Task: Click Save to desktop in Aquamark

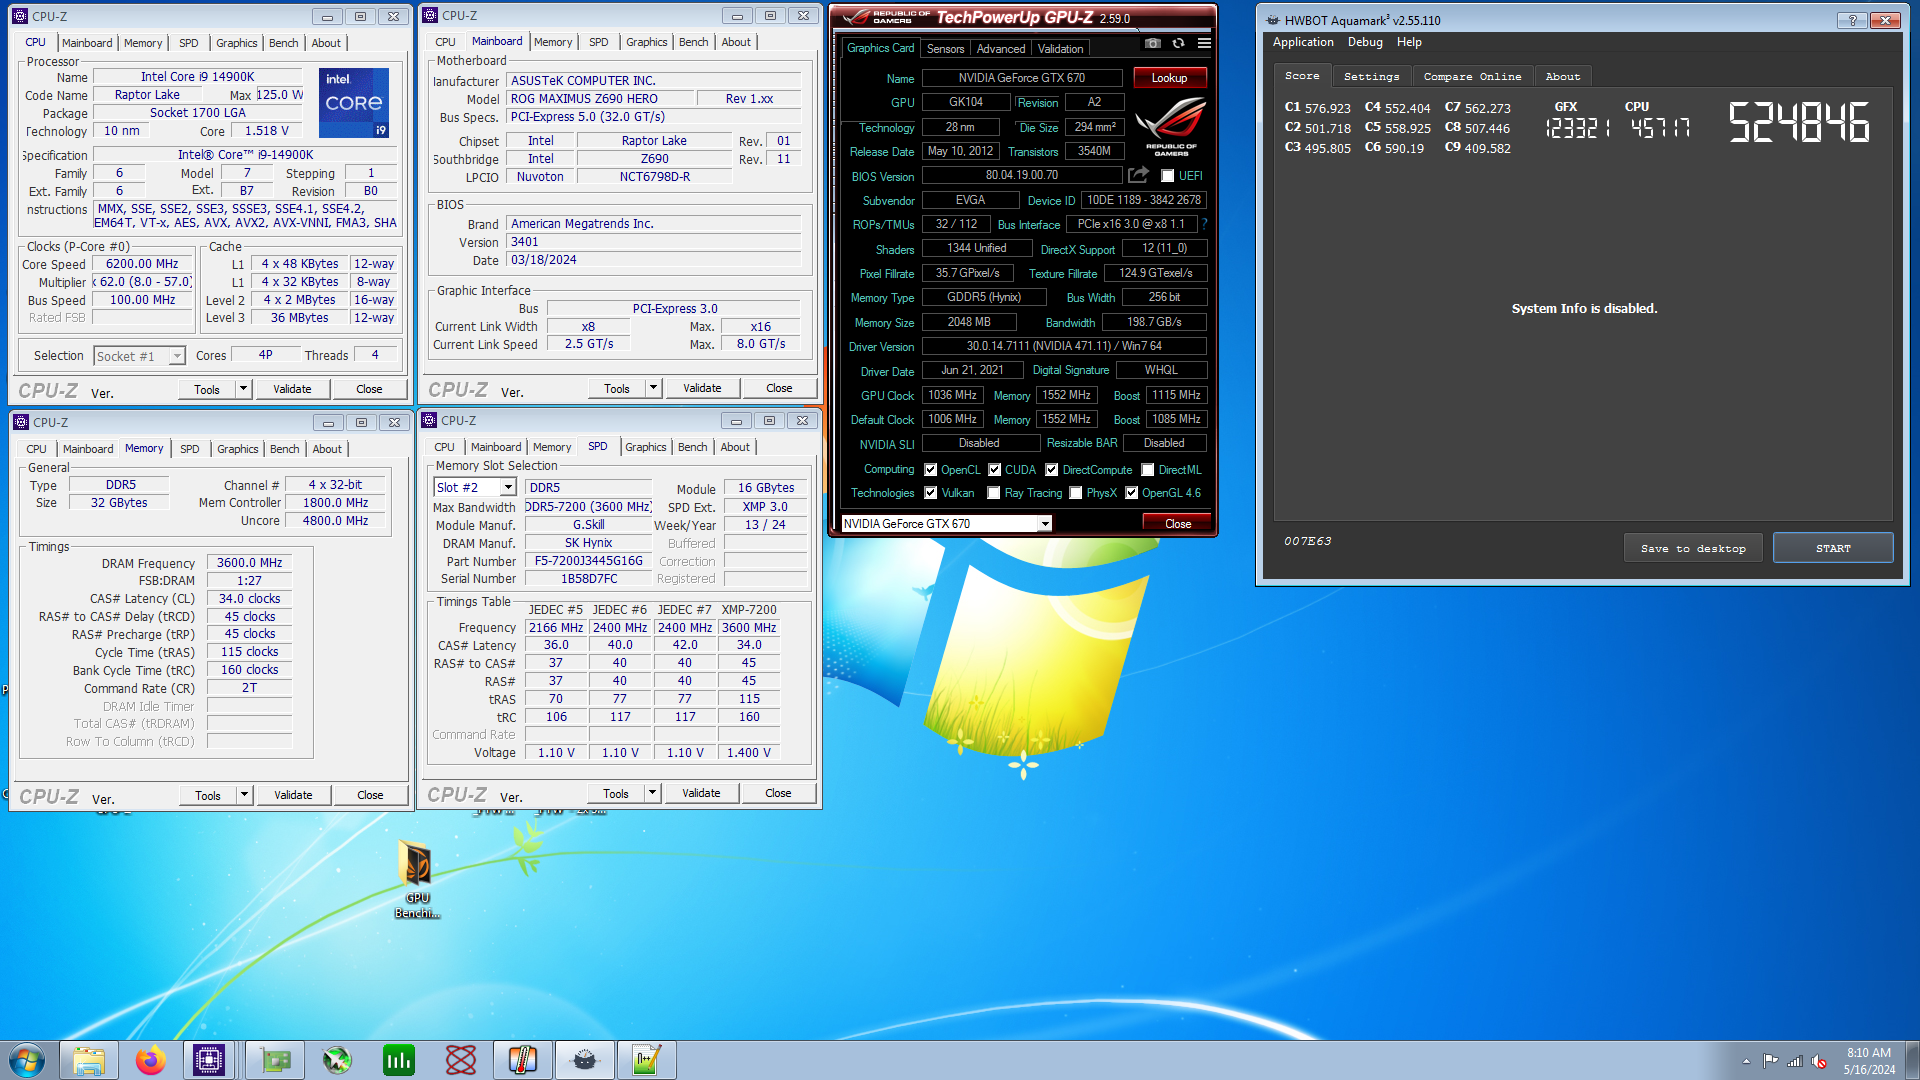Action: point(1693,548)
